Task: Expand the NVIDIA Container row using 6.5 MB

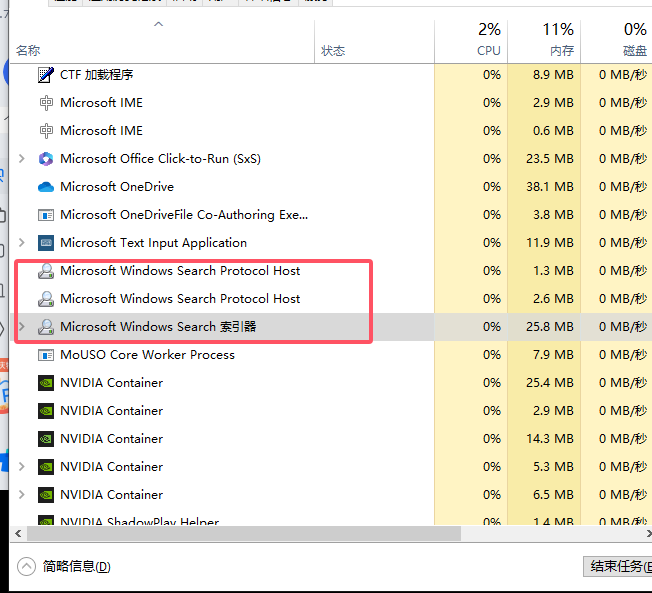Action: (22, 494)
